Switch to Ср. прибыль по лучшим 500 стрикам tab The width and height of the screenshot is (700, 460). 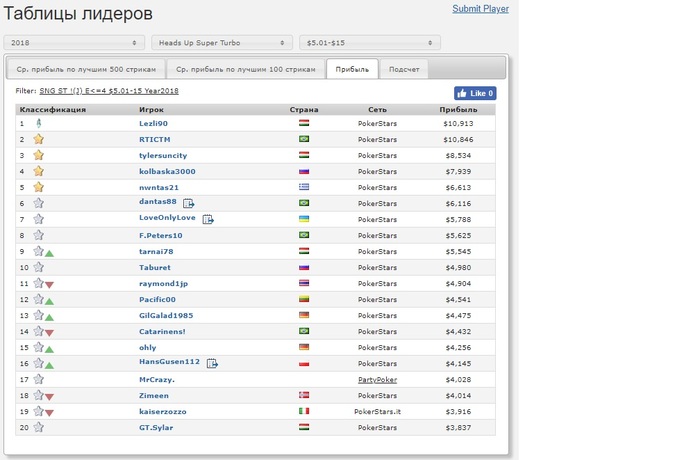click(86, 69)
